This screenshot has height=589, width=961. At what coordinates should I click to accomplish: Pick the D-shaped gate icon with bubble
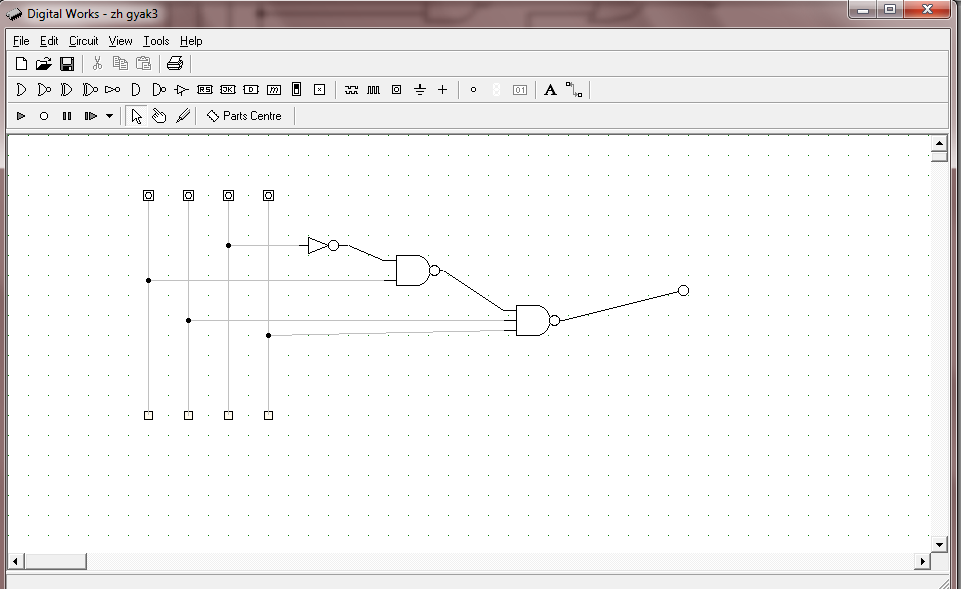tap(159, 90)
